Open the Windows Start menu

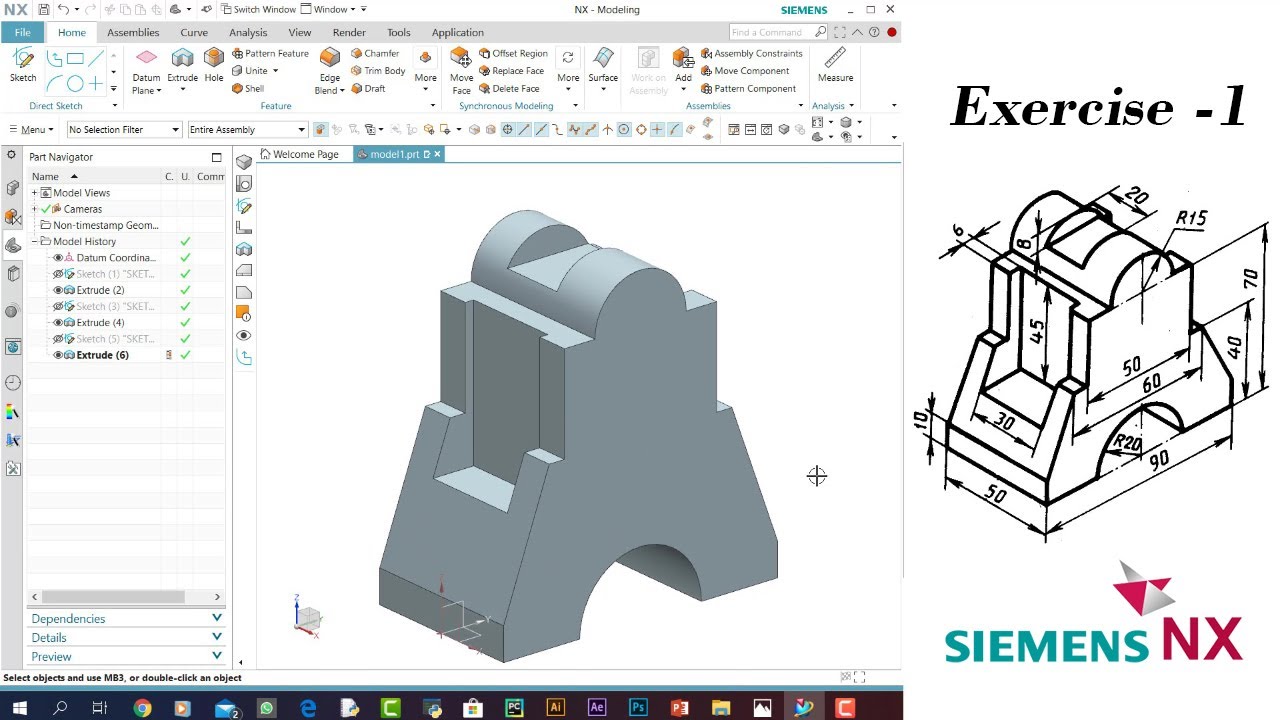click(19, 708)
